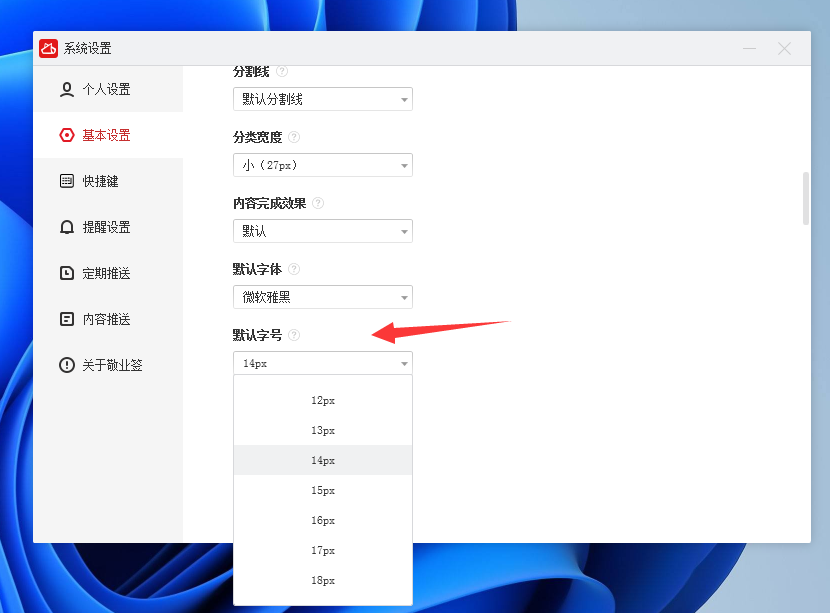Open the 内容推送 tab
The image size is (830, 613).
click(x=108, y=319)
